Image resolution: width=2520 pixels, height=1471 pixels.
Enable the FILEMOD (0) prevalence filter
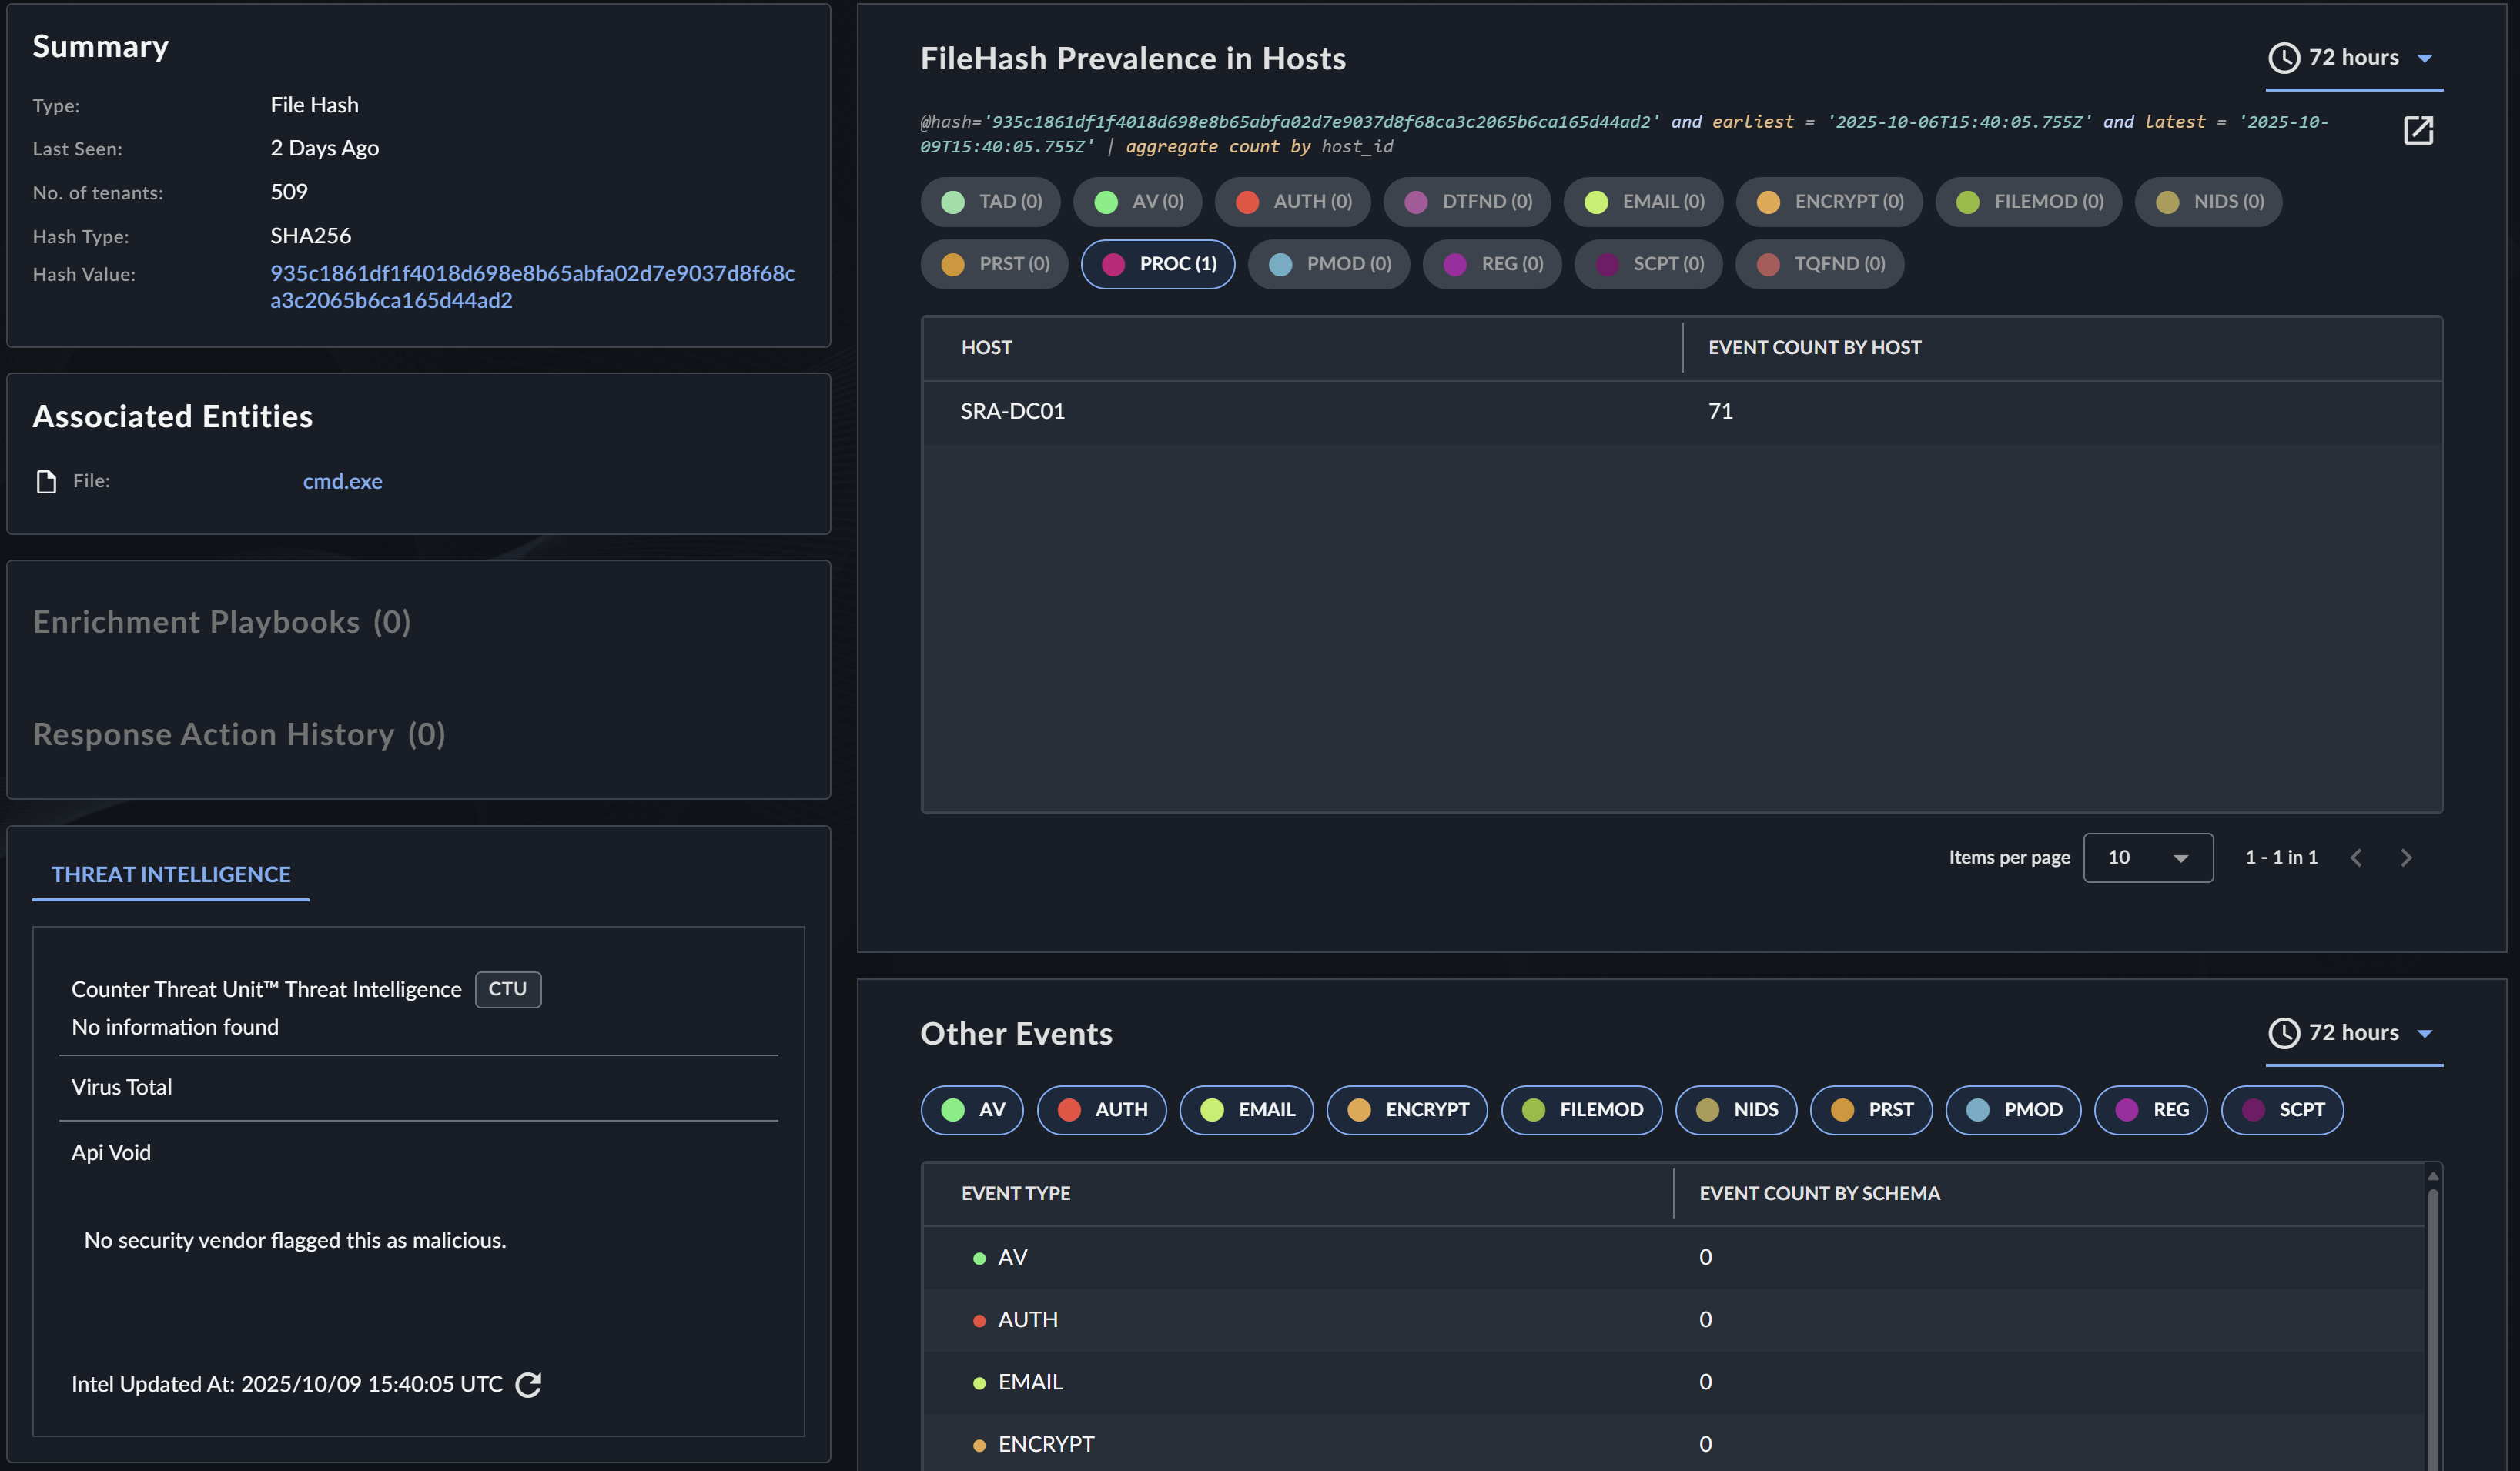(2028, 202)
